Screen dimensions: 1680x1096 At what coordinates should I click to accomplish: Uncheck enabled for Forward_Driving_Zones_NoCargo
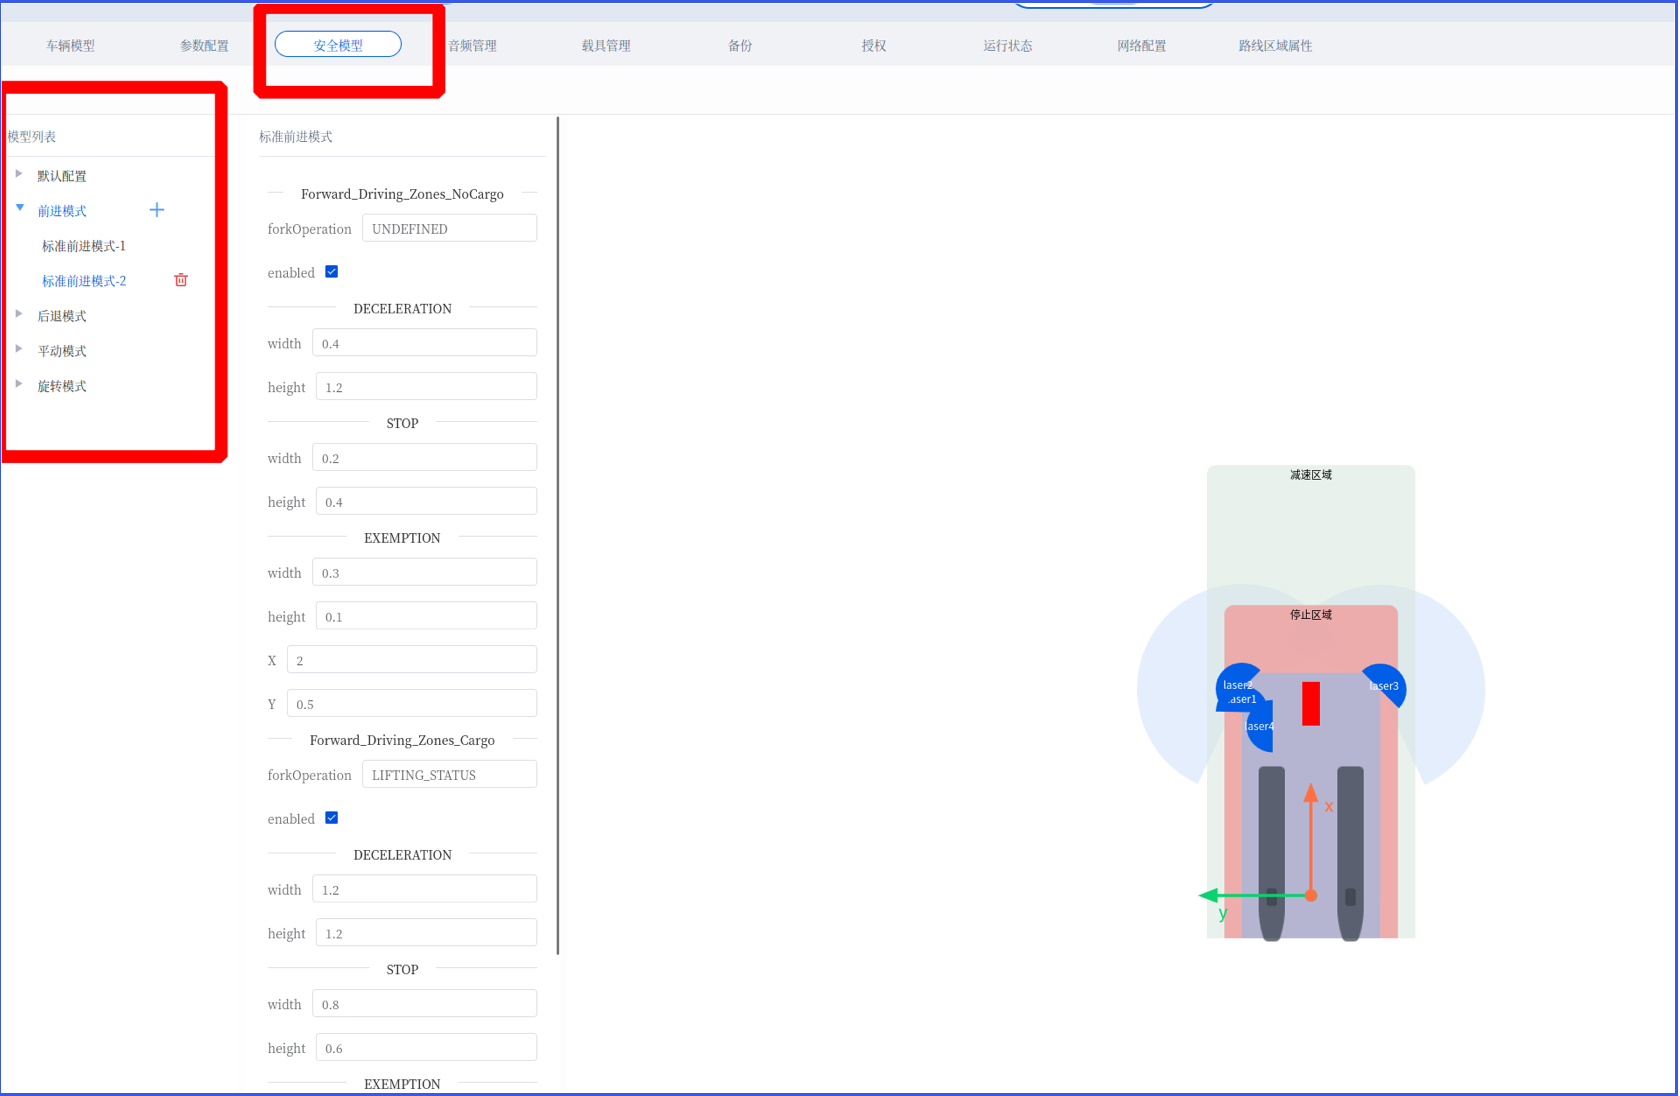[x=332, y=272]
